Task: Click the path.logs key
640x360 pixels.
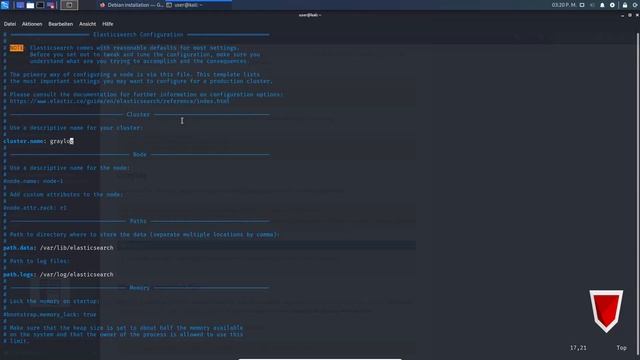Action: (18, 274)
